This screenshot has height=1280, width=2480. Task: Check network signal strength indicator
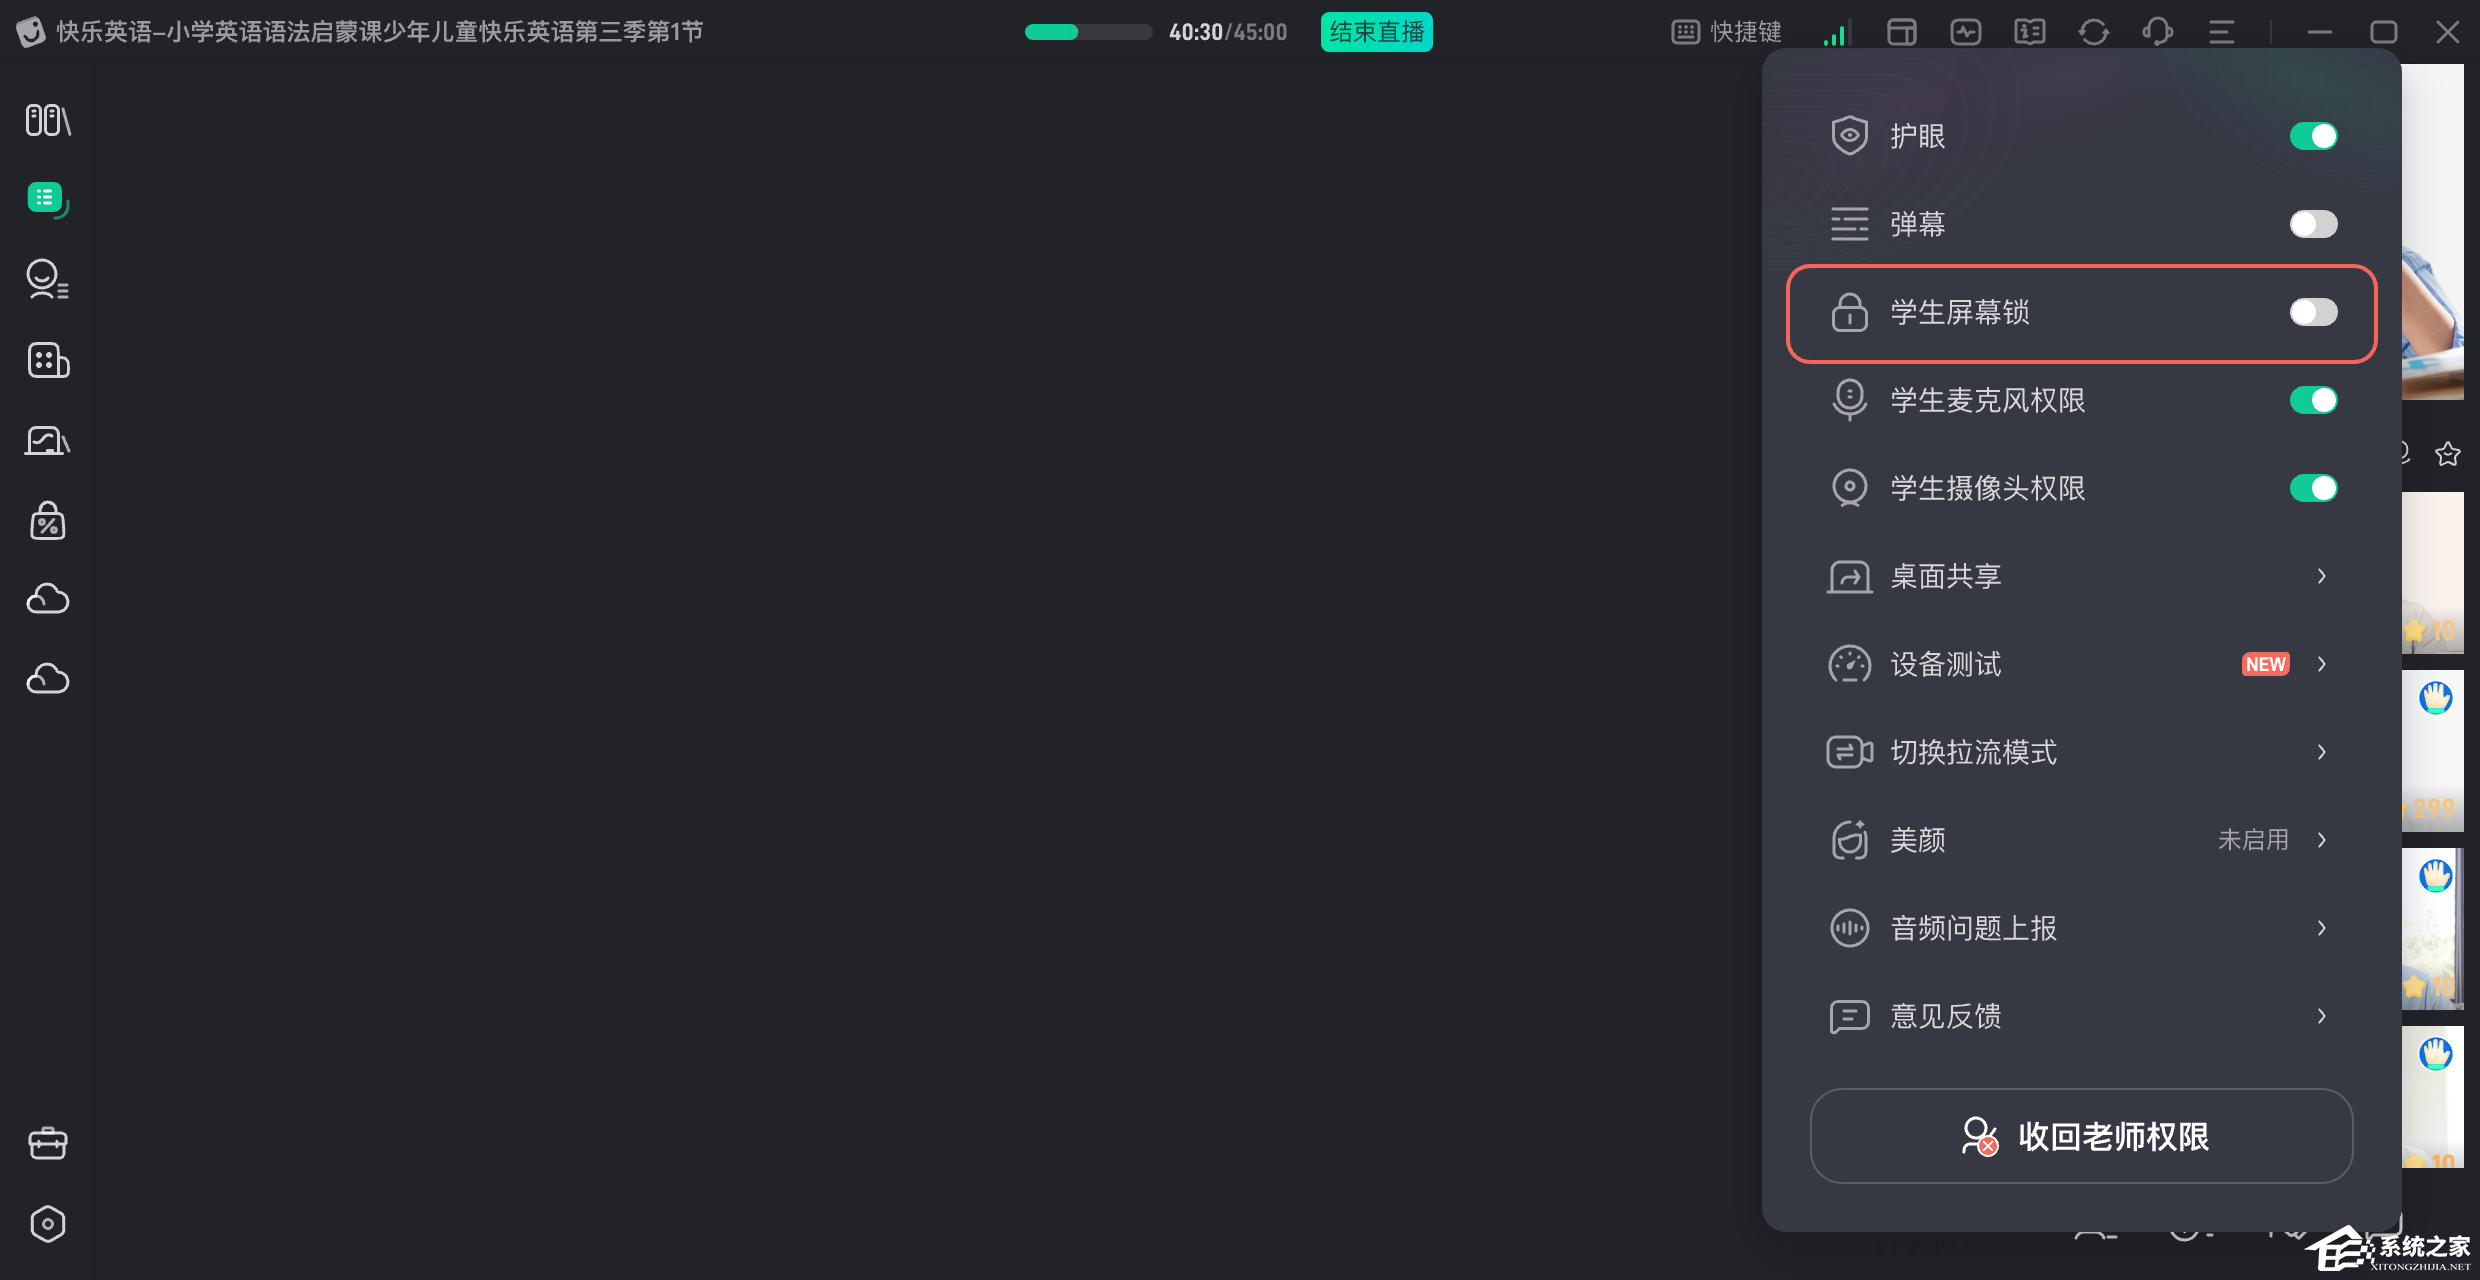click(1837, 32)
